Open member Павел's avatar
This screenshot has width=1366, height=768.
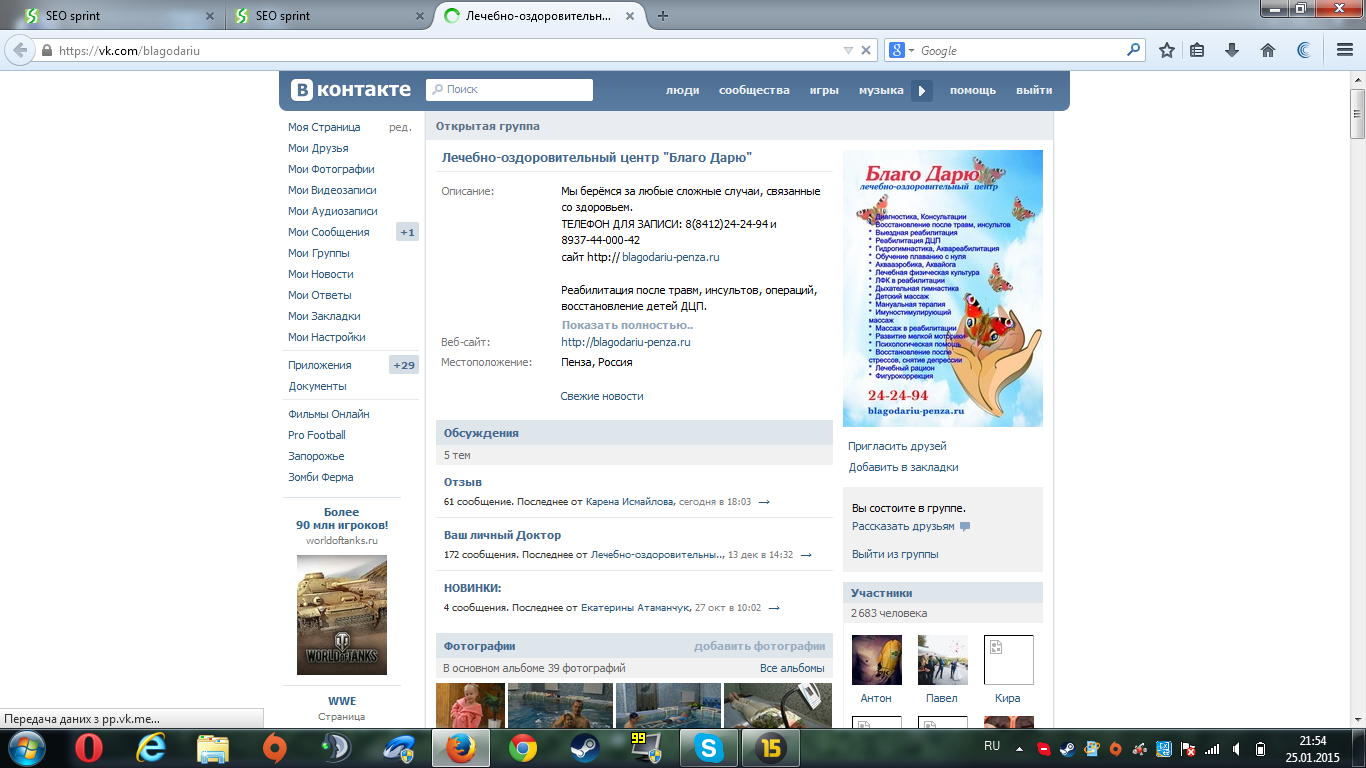coord(942,660)
